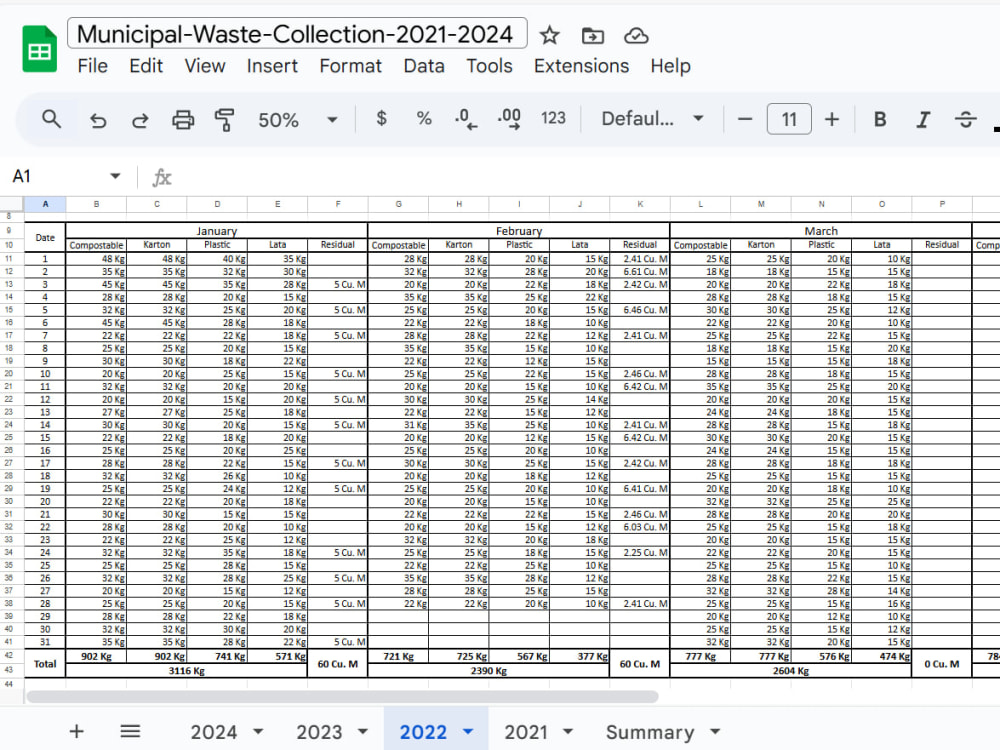The height and width of the screenshot is (750, 1000).
Task: Select the February header cell
Action: (x=518, y=231)
